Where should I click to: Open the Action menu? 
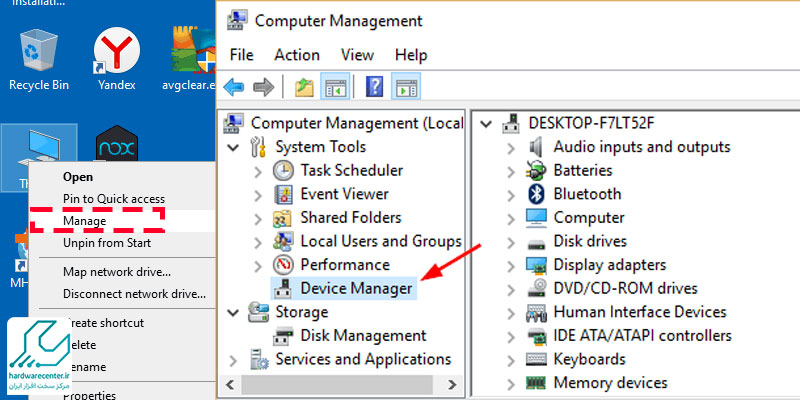pyautogui.click(x=296, y=55)
